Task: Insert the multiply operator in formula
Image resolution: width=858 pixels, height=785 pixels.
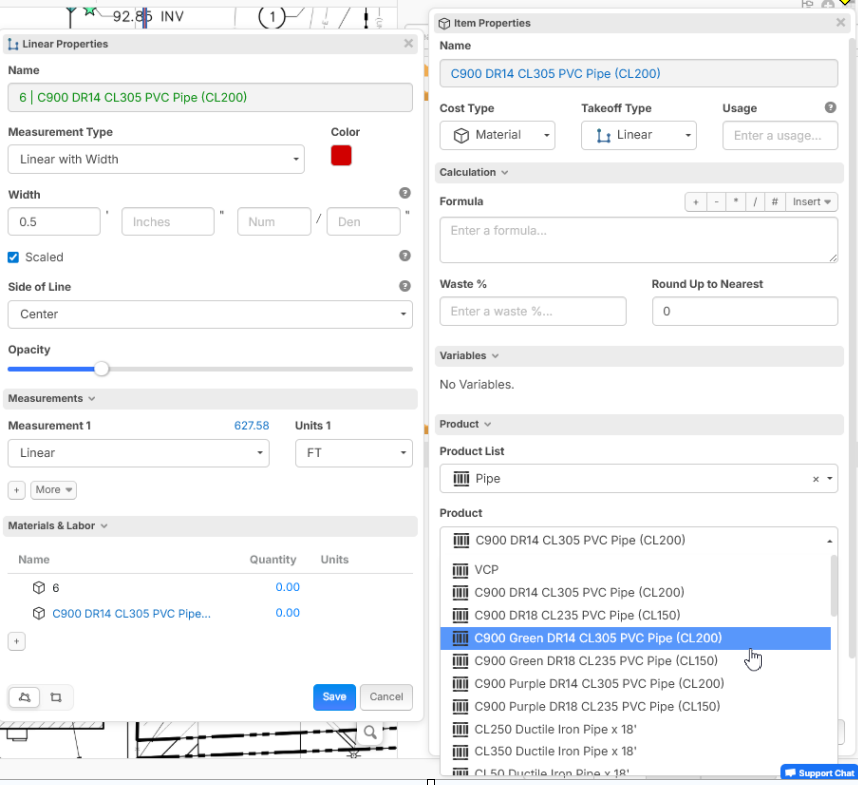Action: pyautogui.click(x=735, y=202)
